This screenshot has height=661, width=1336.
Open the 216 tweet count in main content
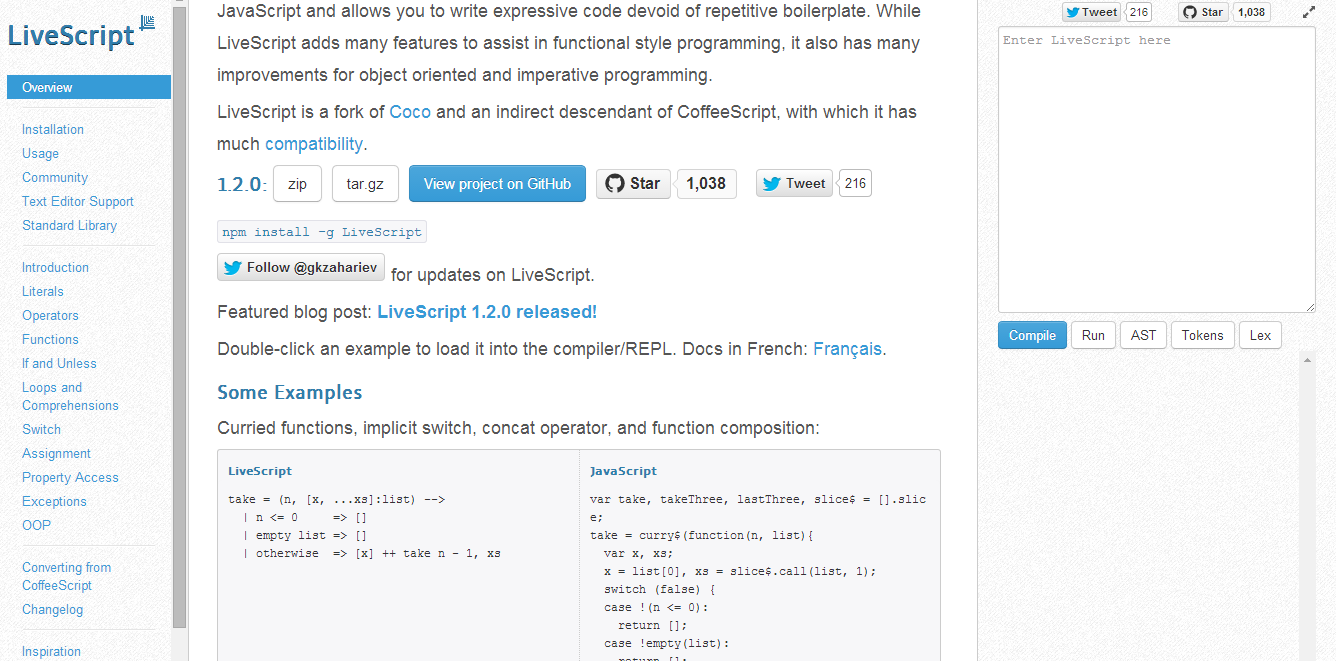(x=855, y=184)
